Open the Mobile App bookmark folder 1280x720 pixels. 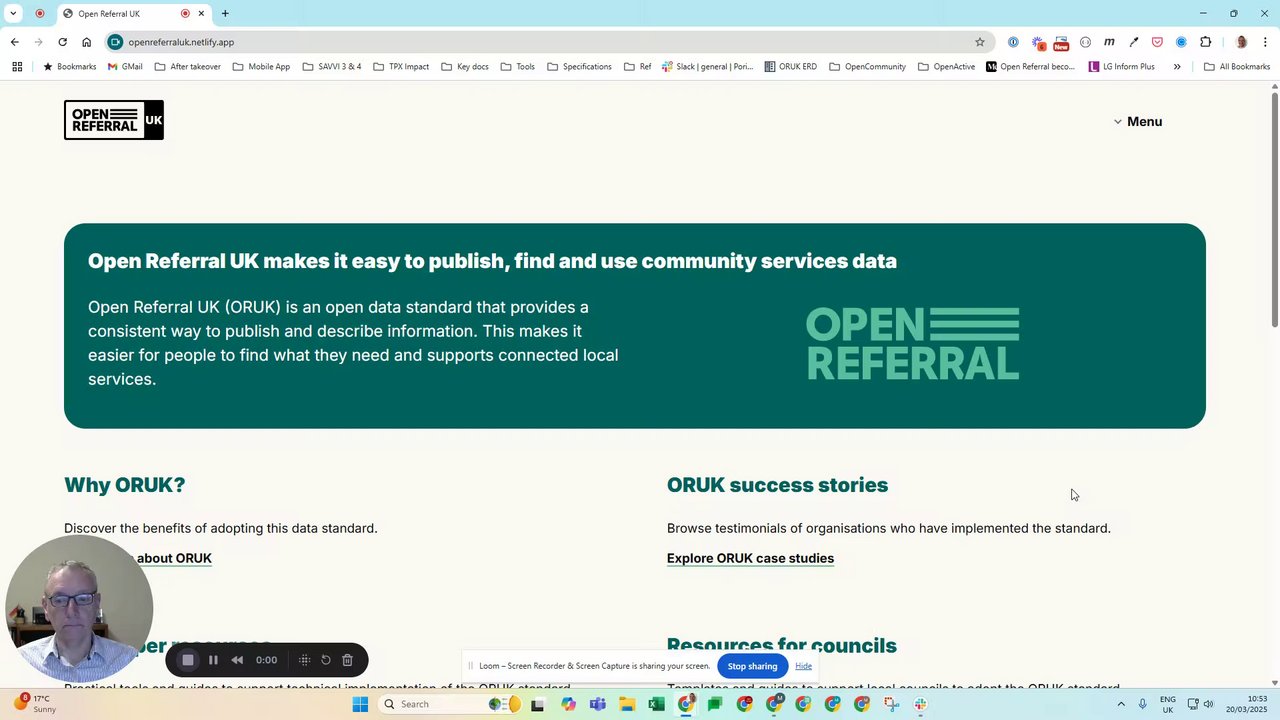[261, 67]
